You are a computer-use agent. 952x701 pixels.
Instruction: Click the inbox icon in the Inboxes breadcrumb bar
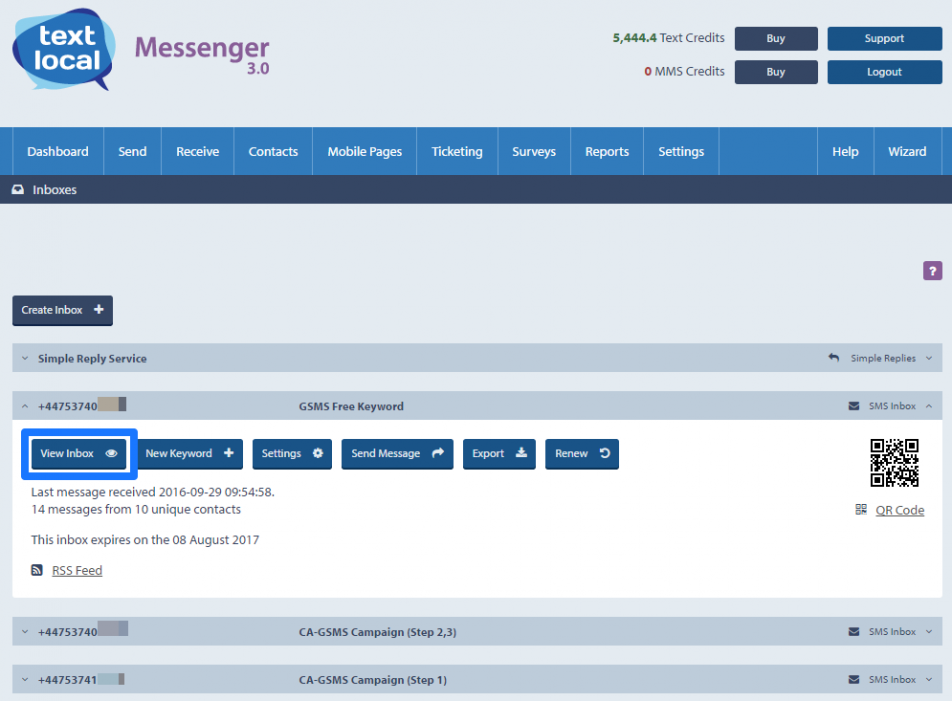(16, 189)
